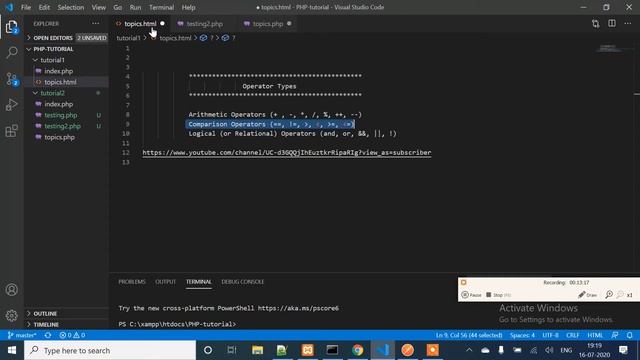
Task: Click the Type here to search box
Action: 110,350
